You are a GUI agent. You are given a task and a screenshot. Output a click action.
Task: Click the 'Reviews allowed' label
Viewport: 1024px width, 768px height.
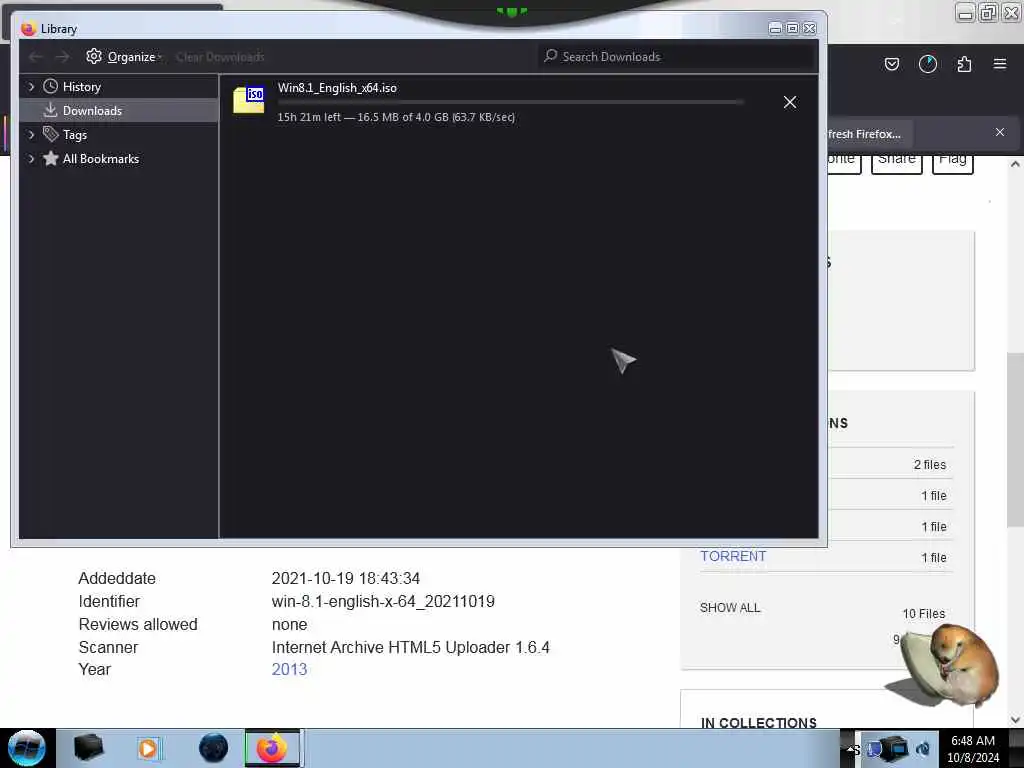(x=138, y=624)
